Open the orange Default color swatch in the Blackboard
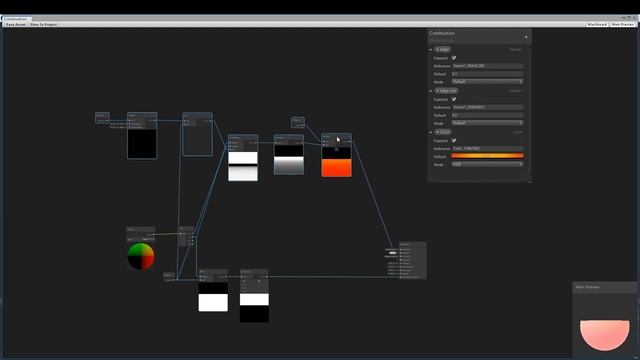Viewport: 640px width, 360px height. click(487, 156)
